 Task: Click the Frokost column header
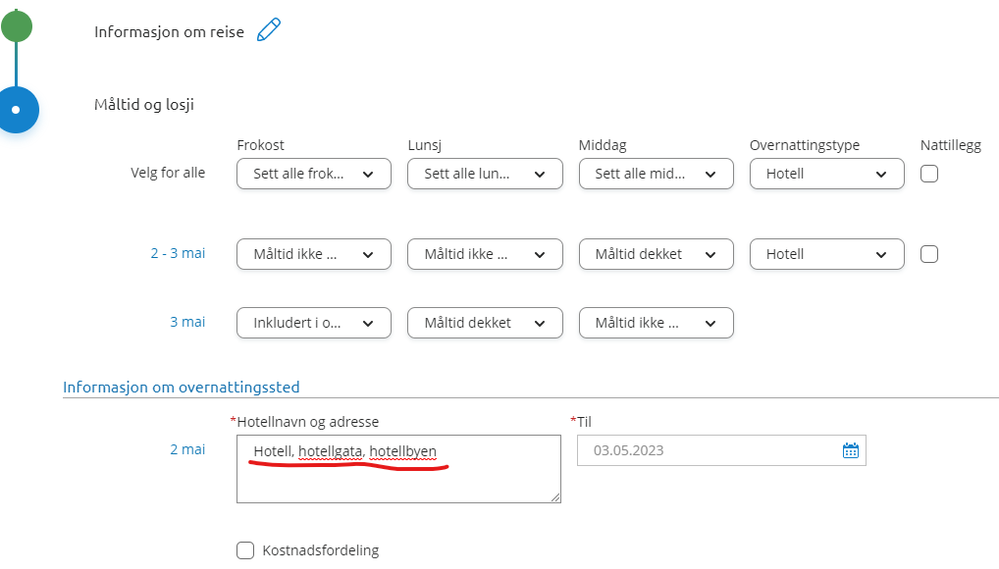pos(260,145)
